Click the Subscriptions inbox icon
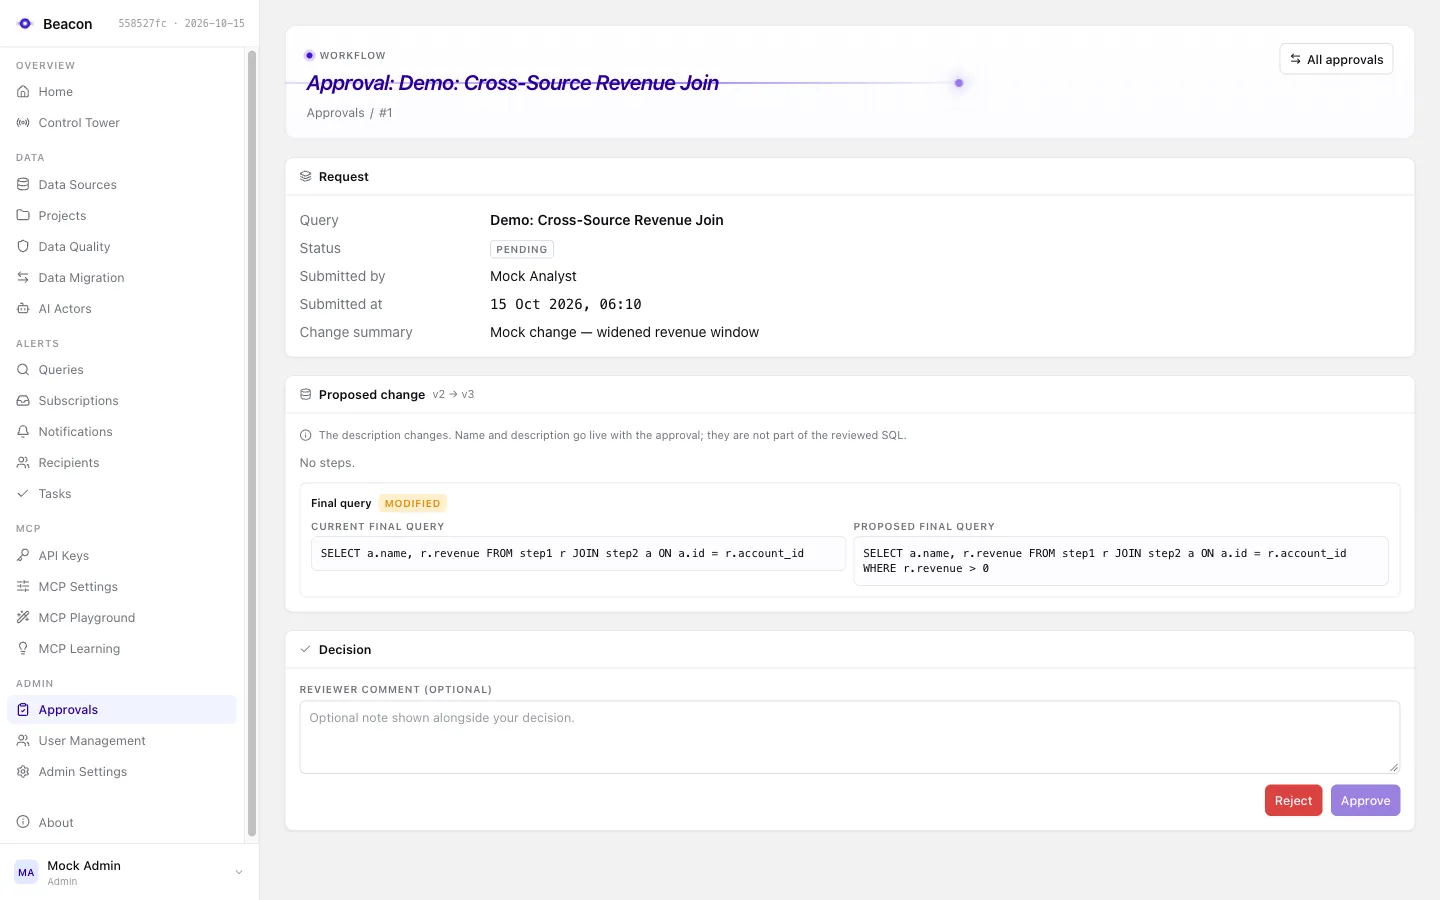 click(x=23, y=400)
